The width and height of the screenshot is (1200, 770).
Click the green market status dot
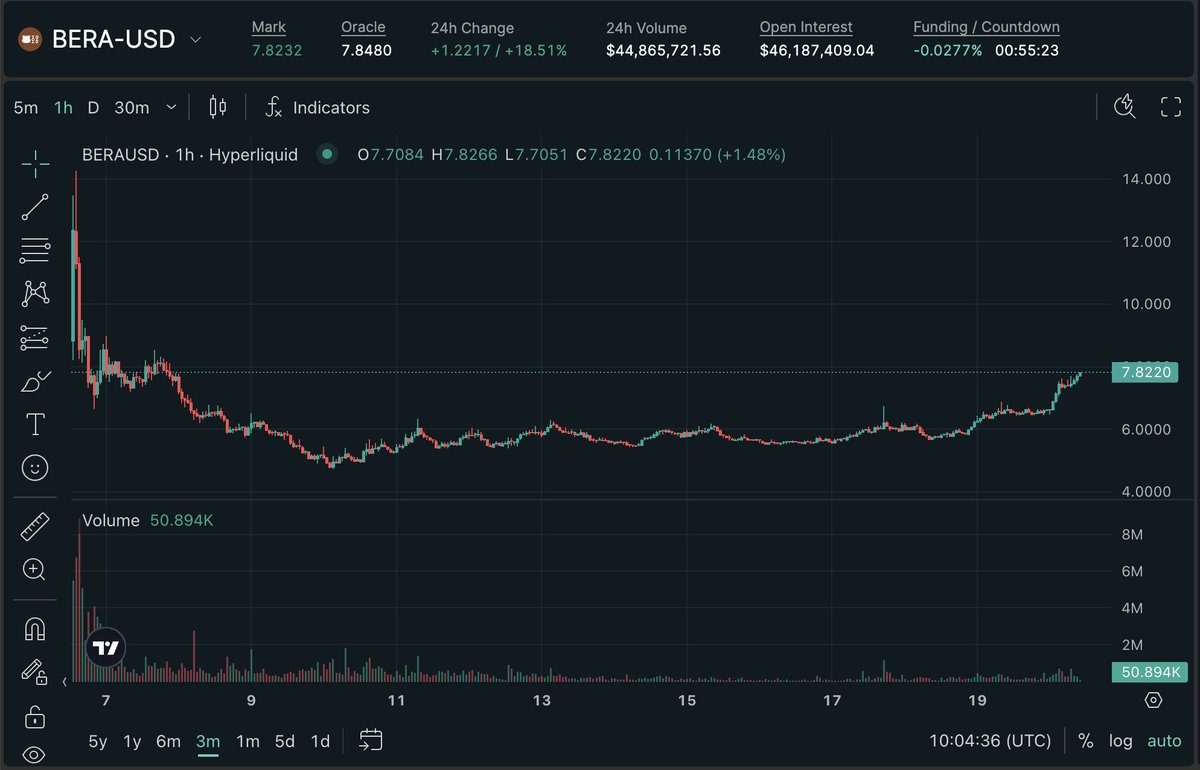click(x=326, y=154)
